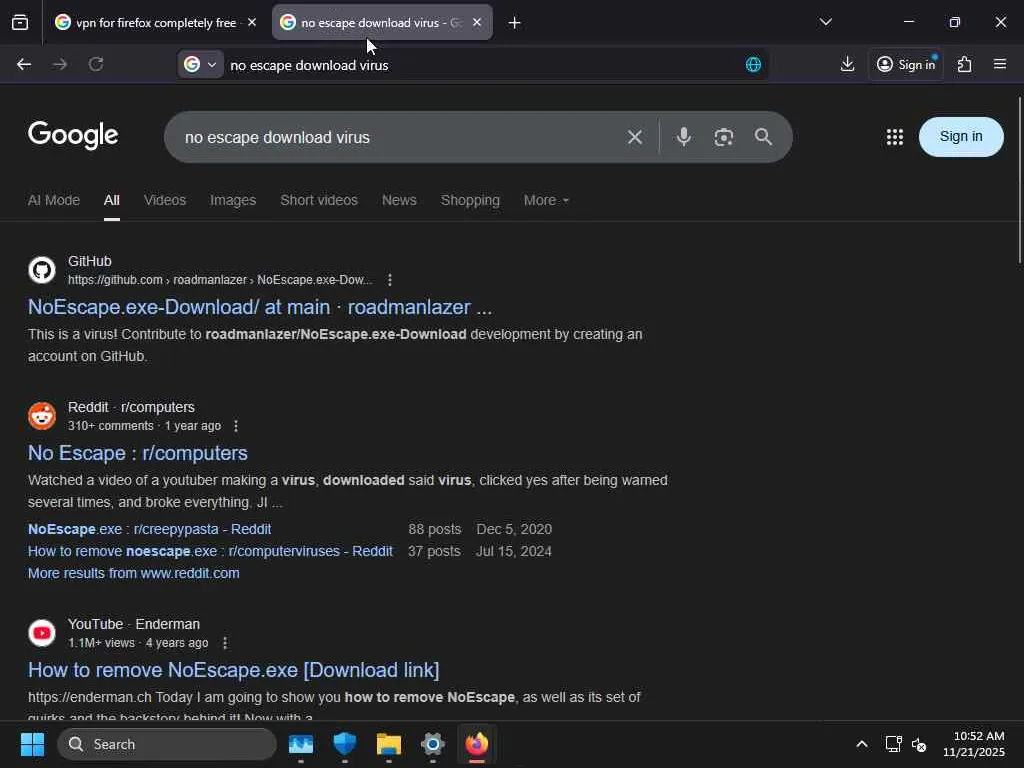Expand the More search filters dropdown

click(546, 200)
